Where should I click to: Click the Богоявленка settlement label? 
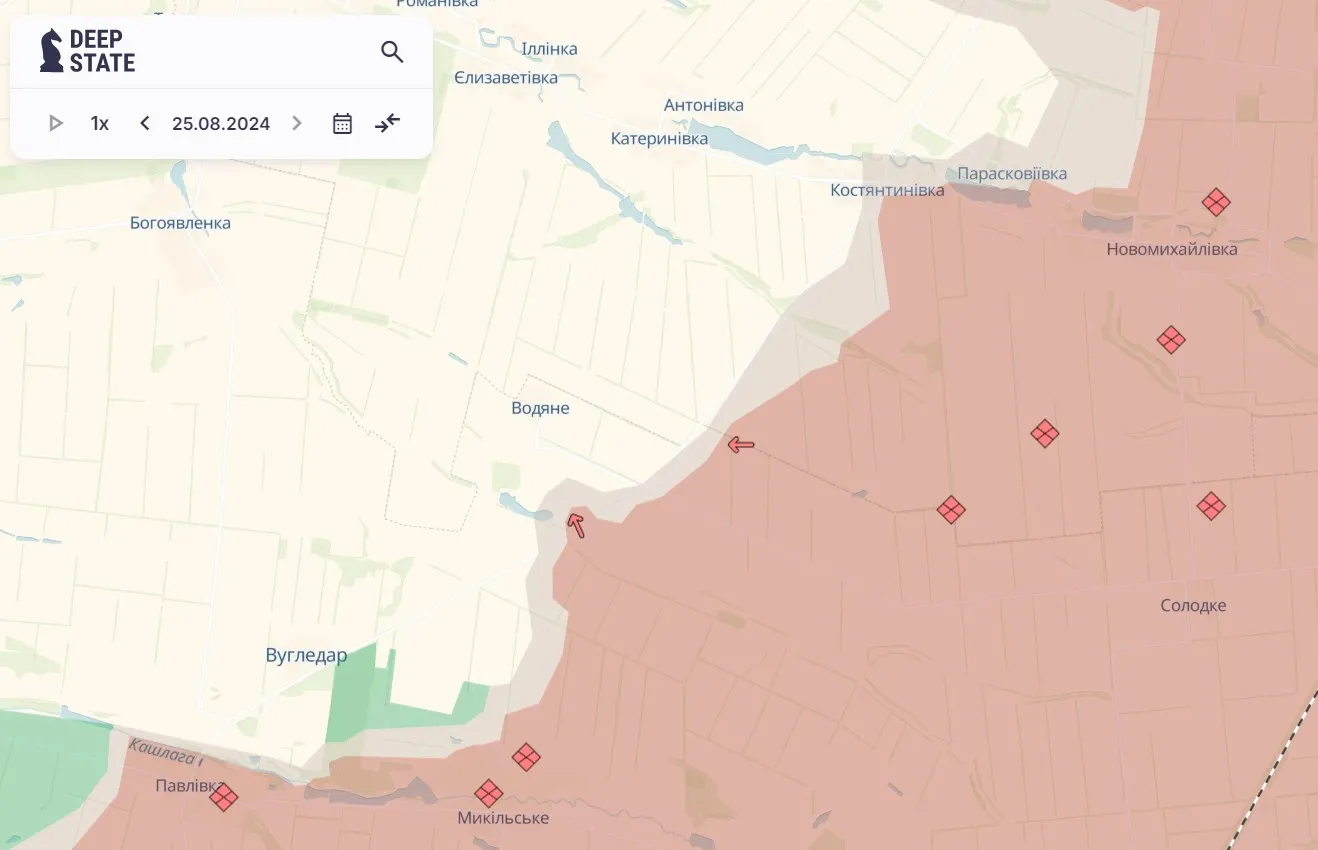click(x=180, y=223)
